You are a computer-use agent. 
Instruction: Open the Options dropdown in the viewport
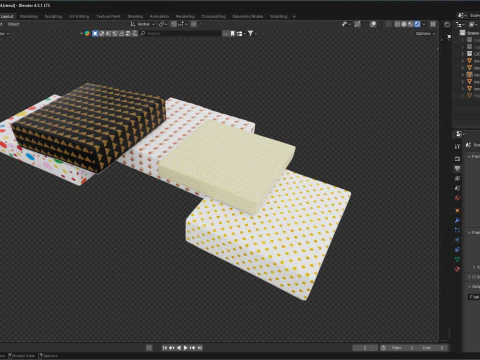(425, 33)
